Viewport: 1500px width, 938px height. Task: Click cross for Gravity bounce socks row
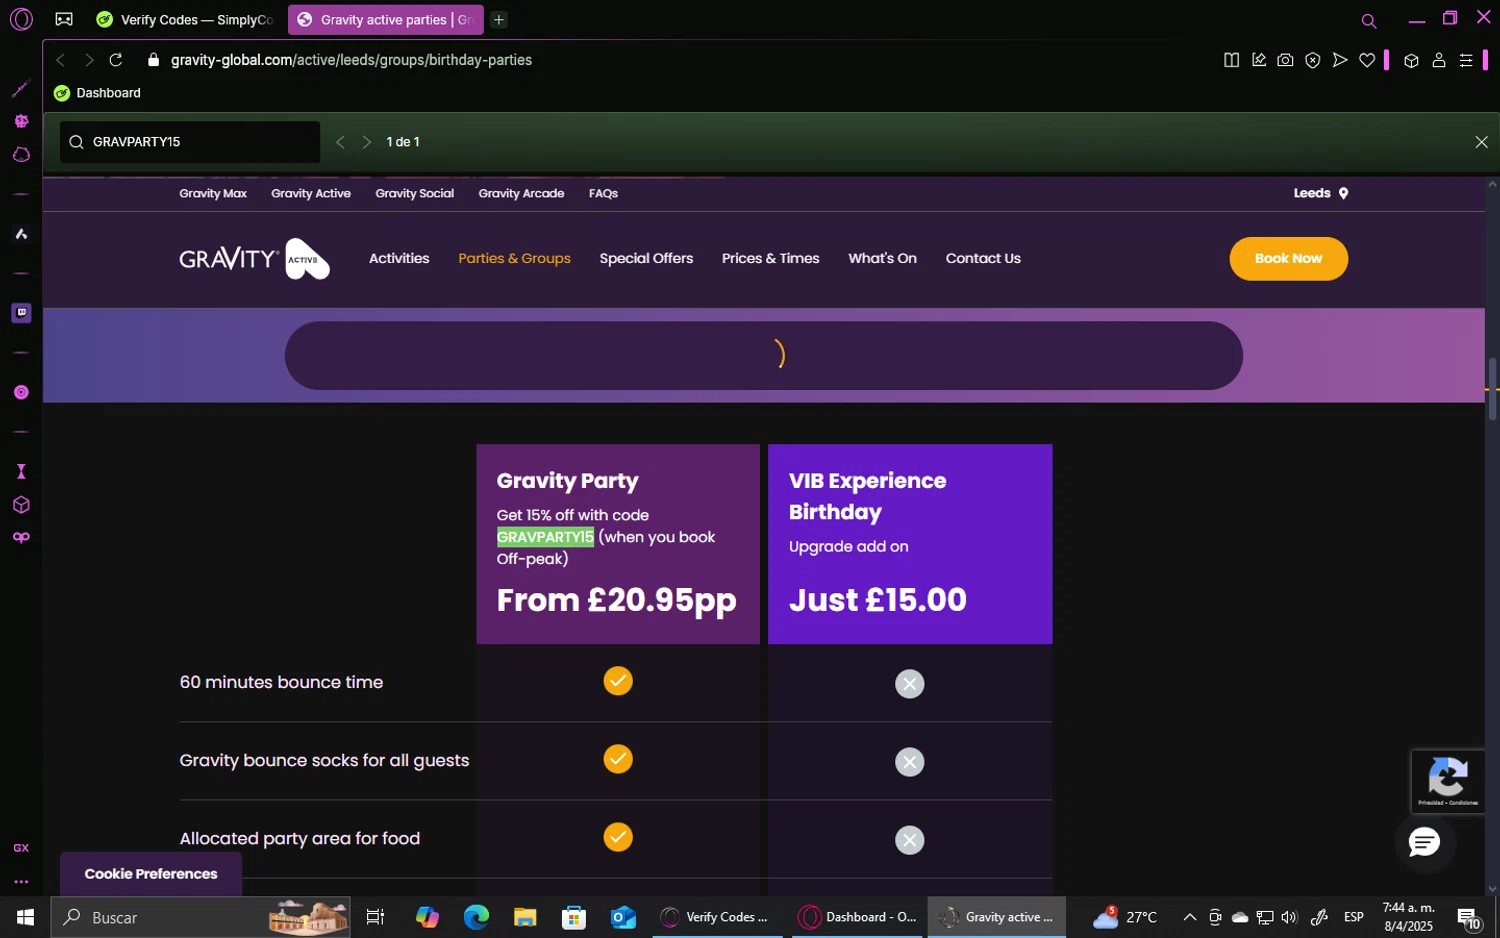coord(909,762)
